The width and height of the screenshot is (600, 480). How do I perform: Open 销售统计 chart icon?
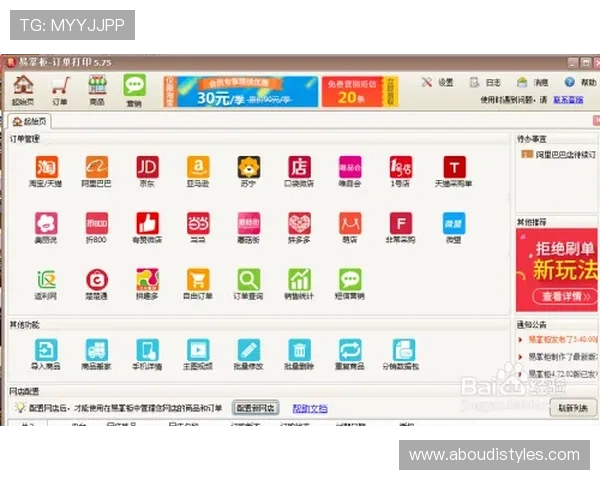click(299, 280)
